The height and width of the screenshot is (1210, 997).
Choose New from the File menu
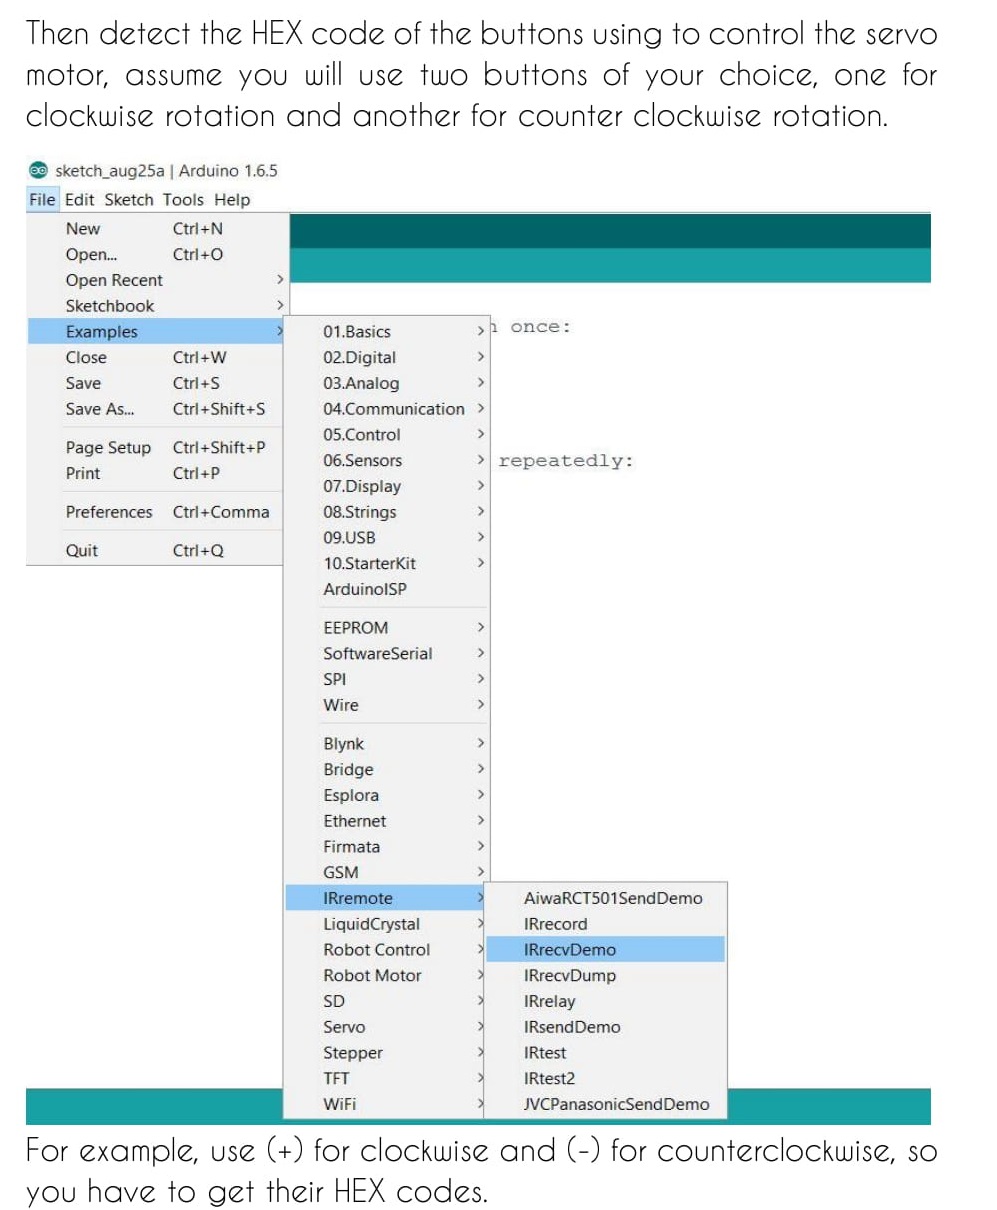point(156,229)
